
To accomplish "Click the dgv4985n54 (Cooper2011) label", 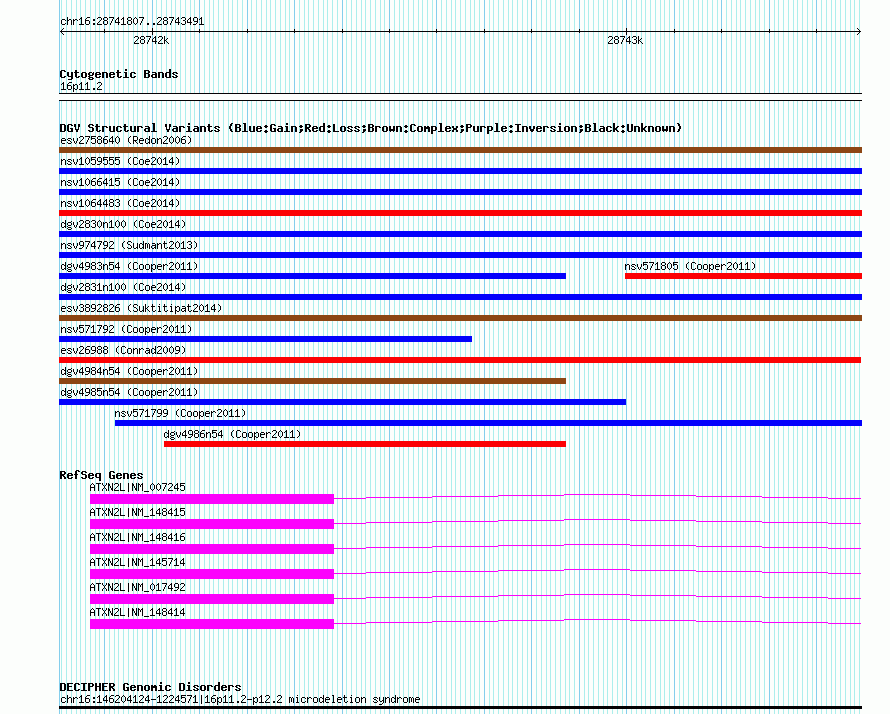I will coord(129,392).
